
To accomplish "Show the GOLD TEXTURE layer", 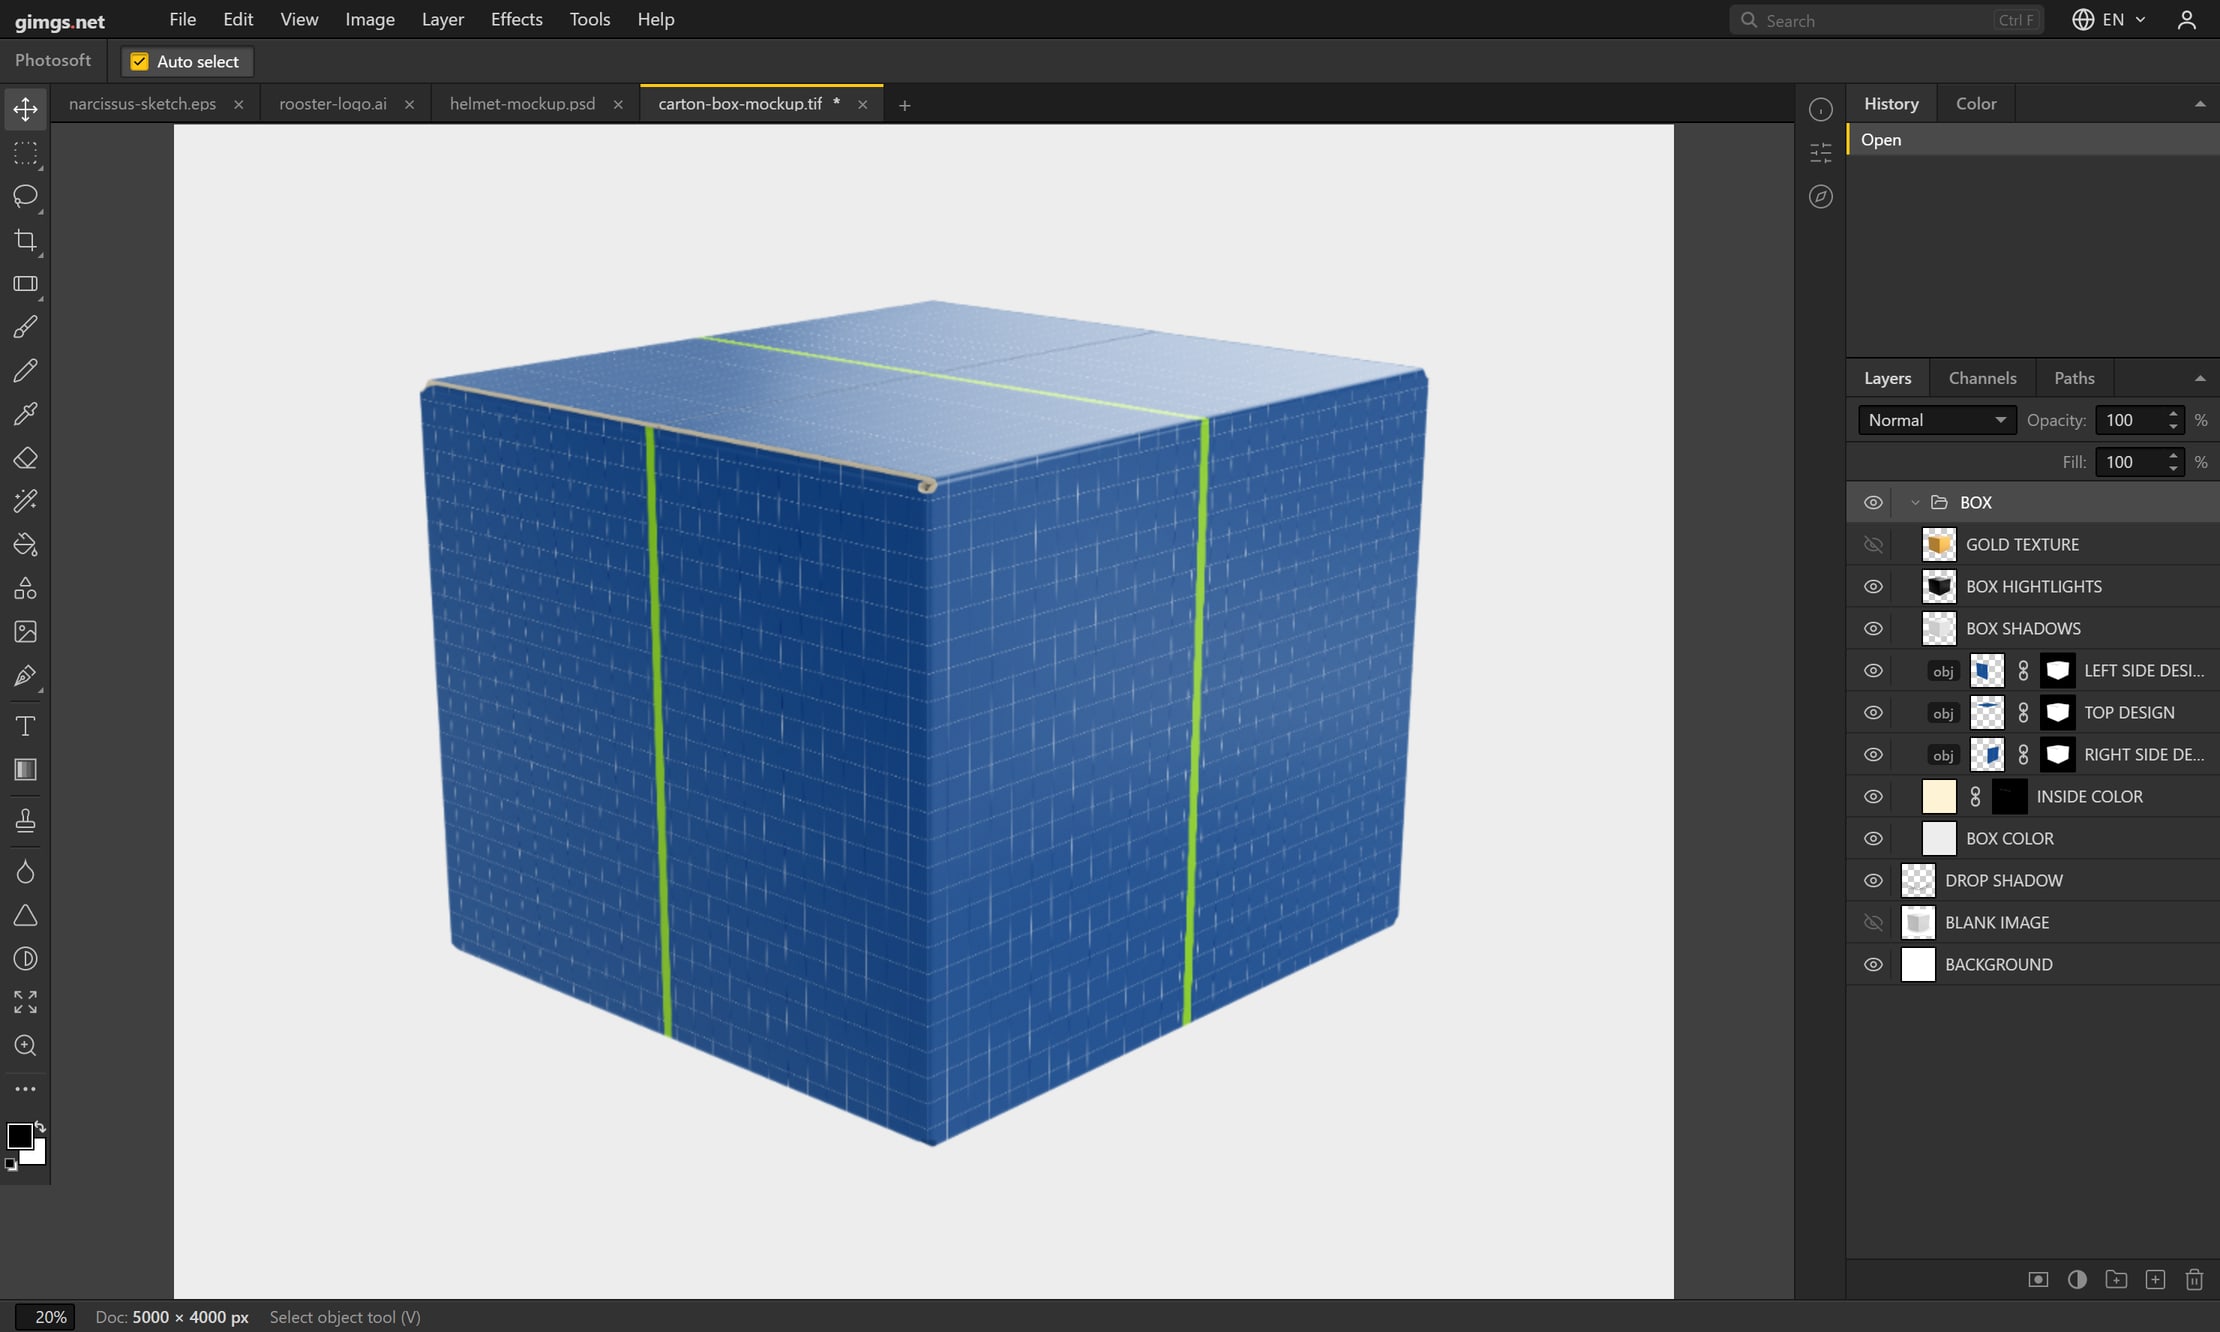I will tap(1873, 544).
